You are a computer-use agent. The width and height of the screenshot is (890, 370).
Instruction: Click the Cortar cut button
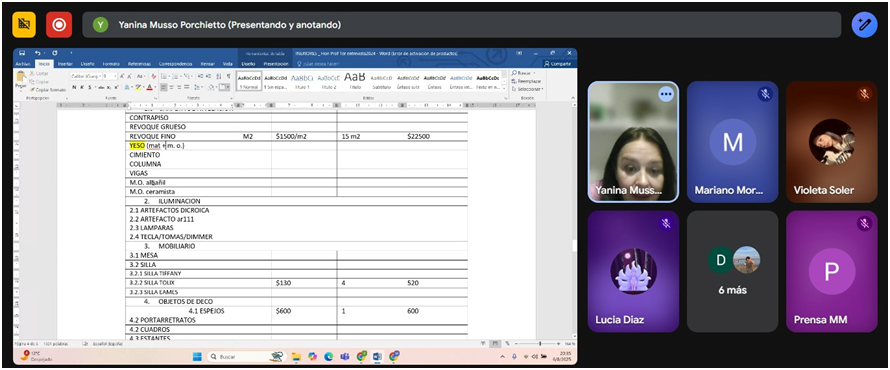click(39, 74)
